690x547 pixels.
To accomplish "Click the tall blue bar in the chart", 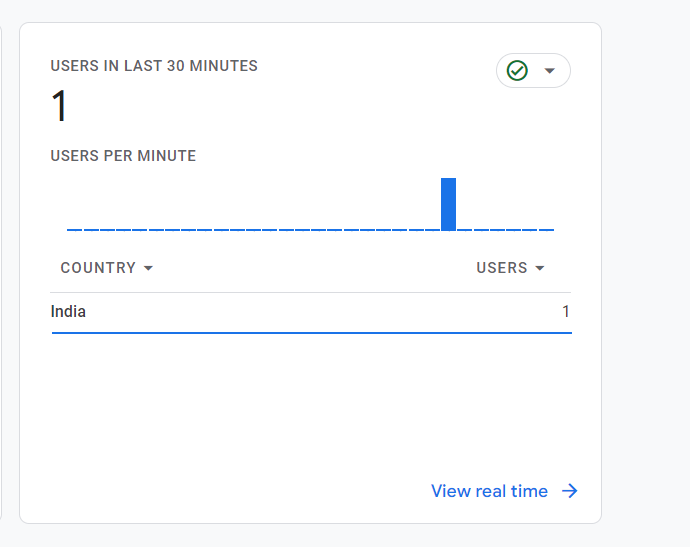I will [x=448, y=204].
